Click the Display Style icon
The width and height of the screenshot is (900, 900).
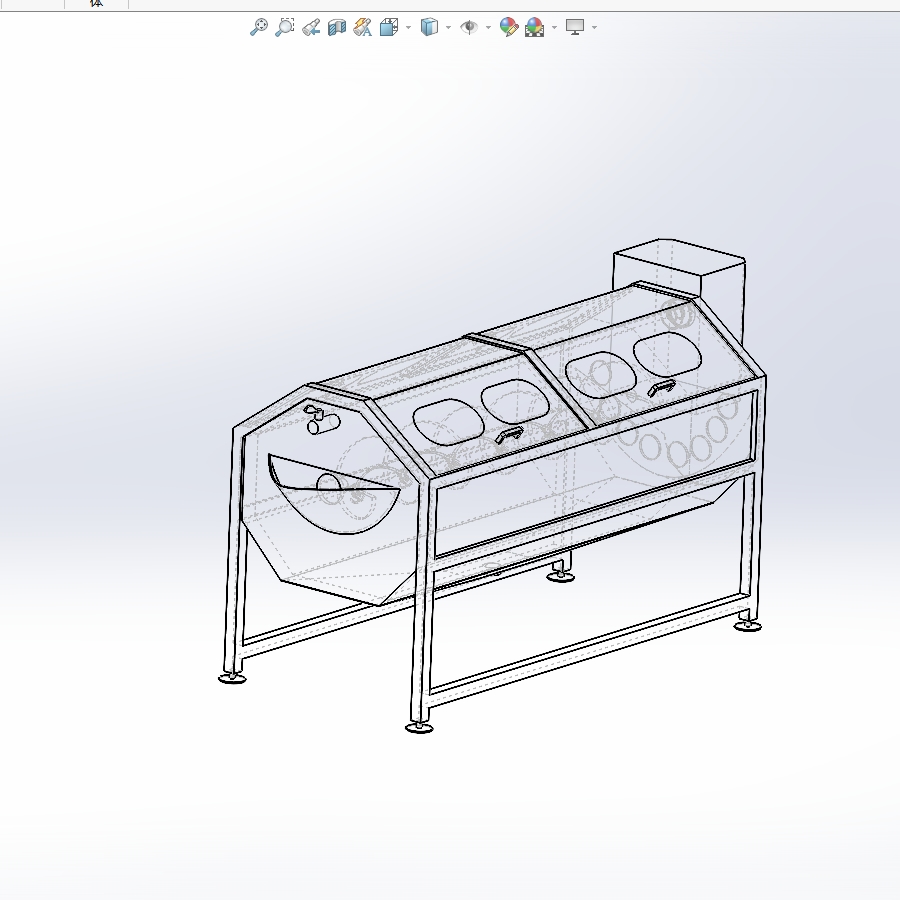tap(429, 27)
